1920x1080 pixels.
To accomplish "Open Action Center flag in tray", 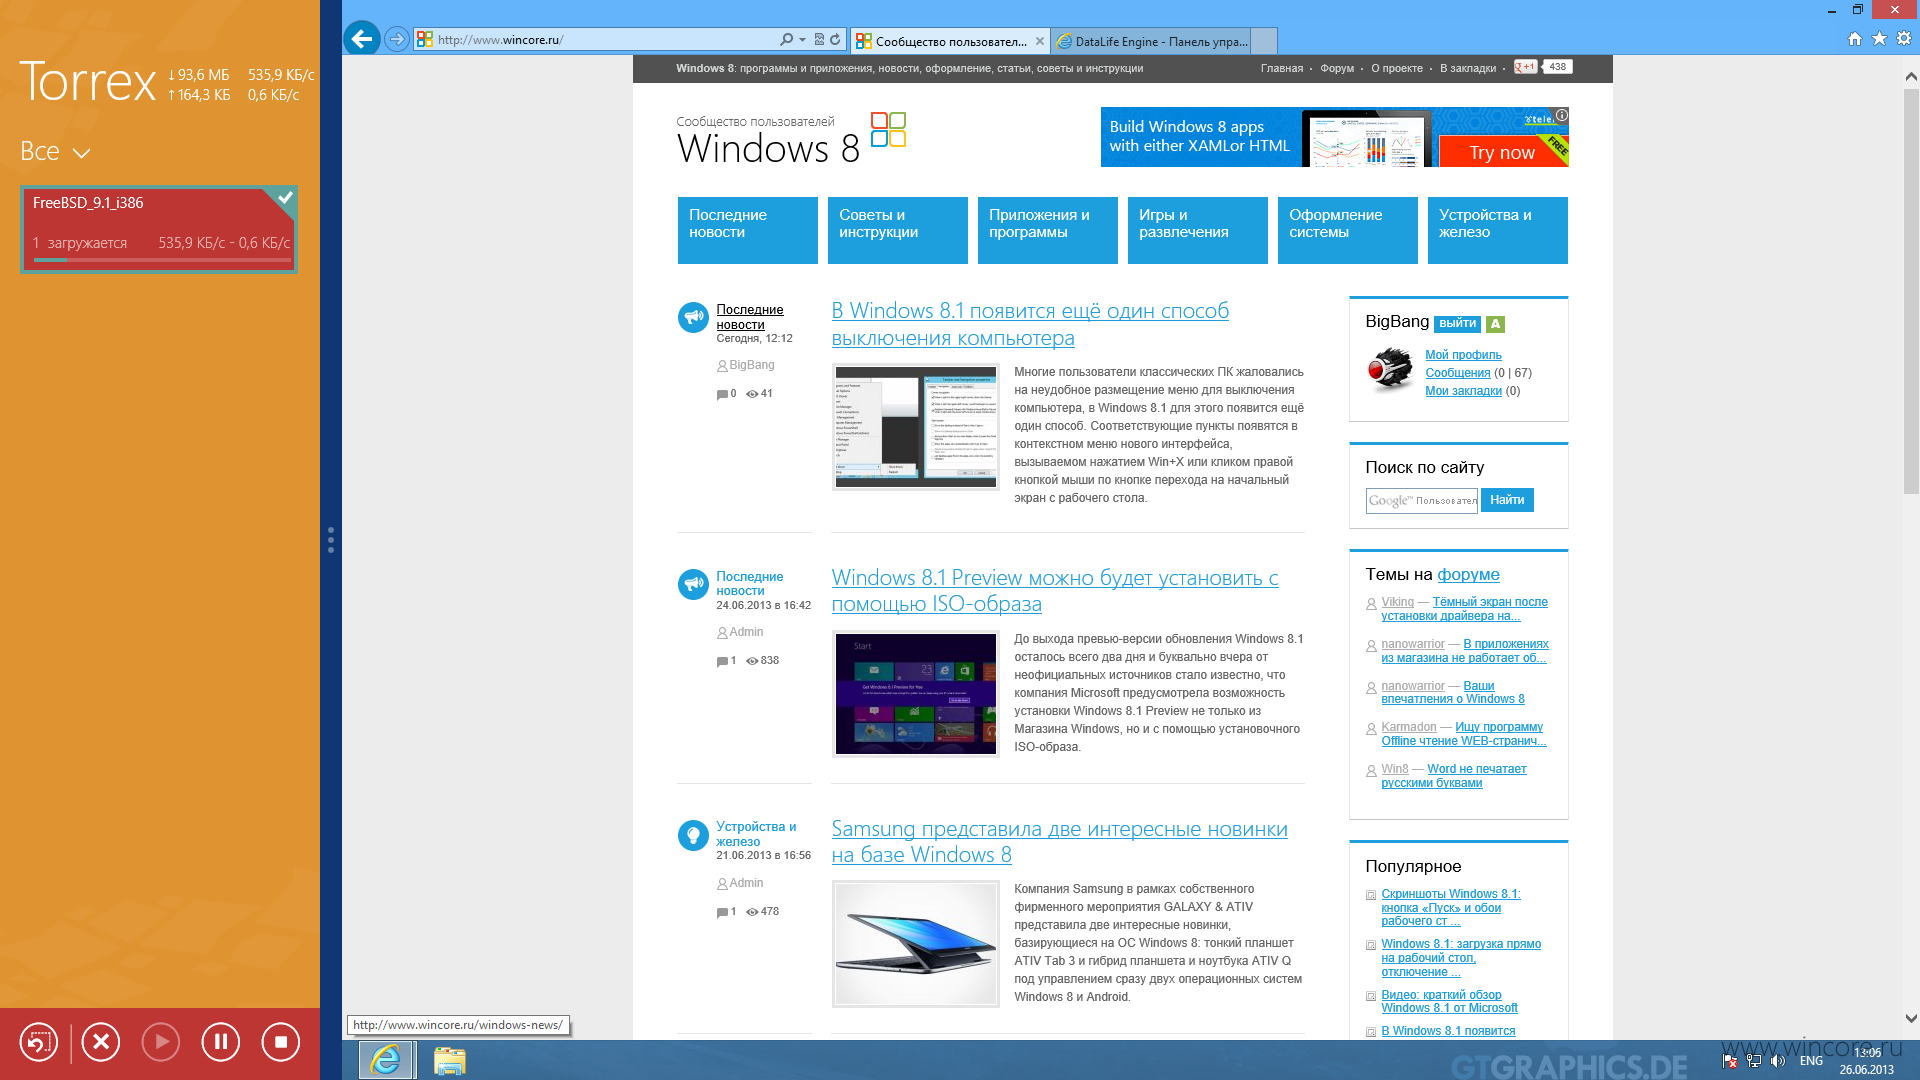I will click(1729, 1061).
